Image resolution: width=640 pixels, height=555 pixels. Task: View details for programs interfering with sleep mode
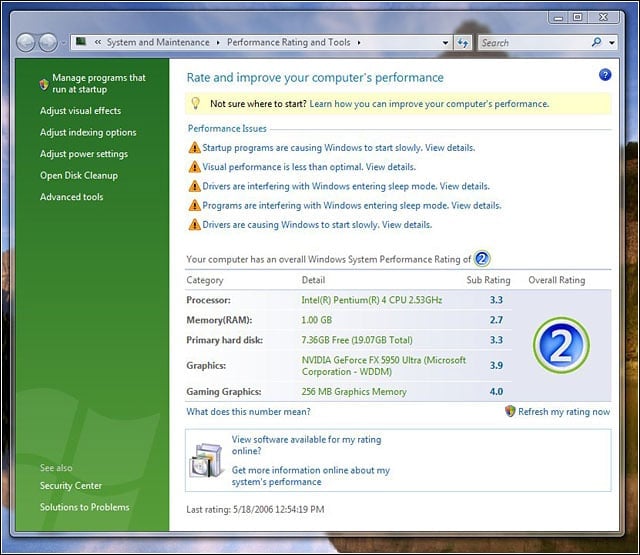[x=476, y=205]
